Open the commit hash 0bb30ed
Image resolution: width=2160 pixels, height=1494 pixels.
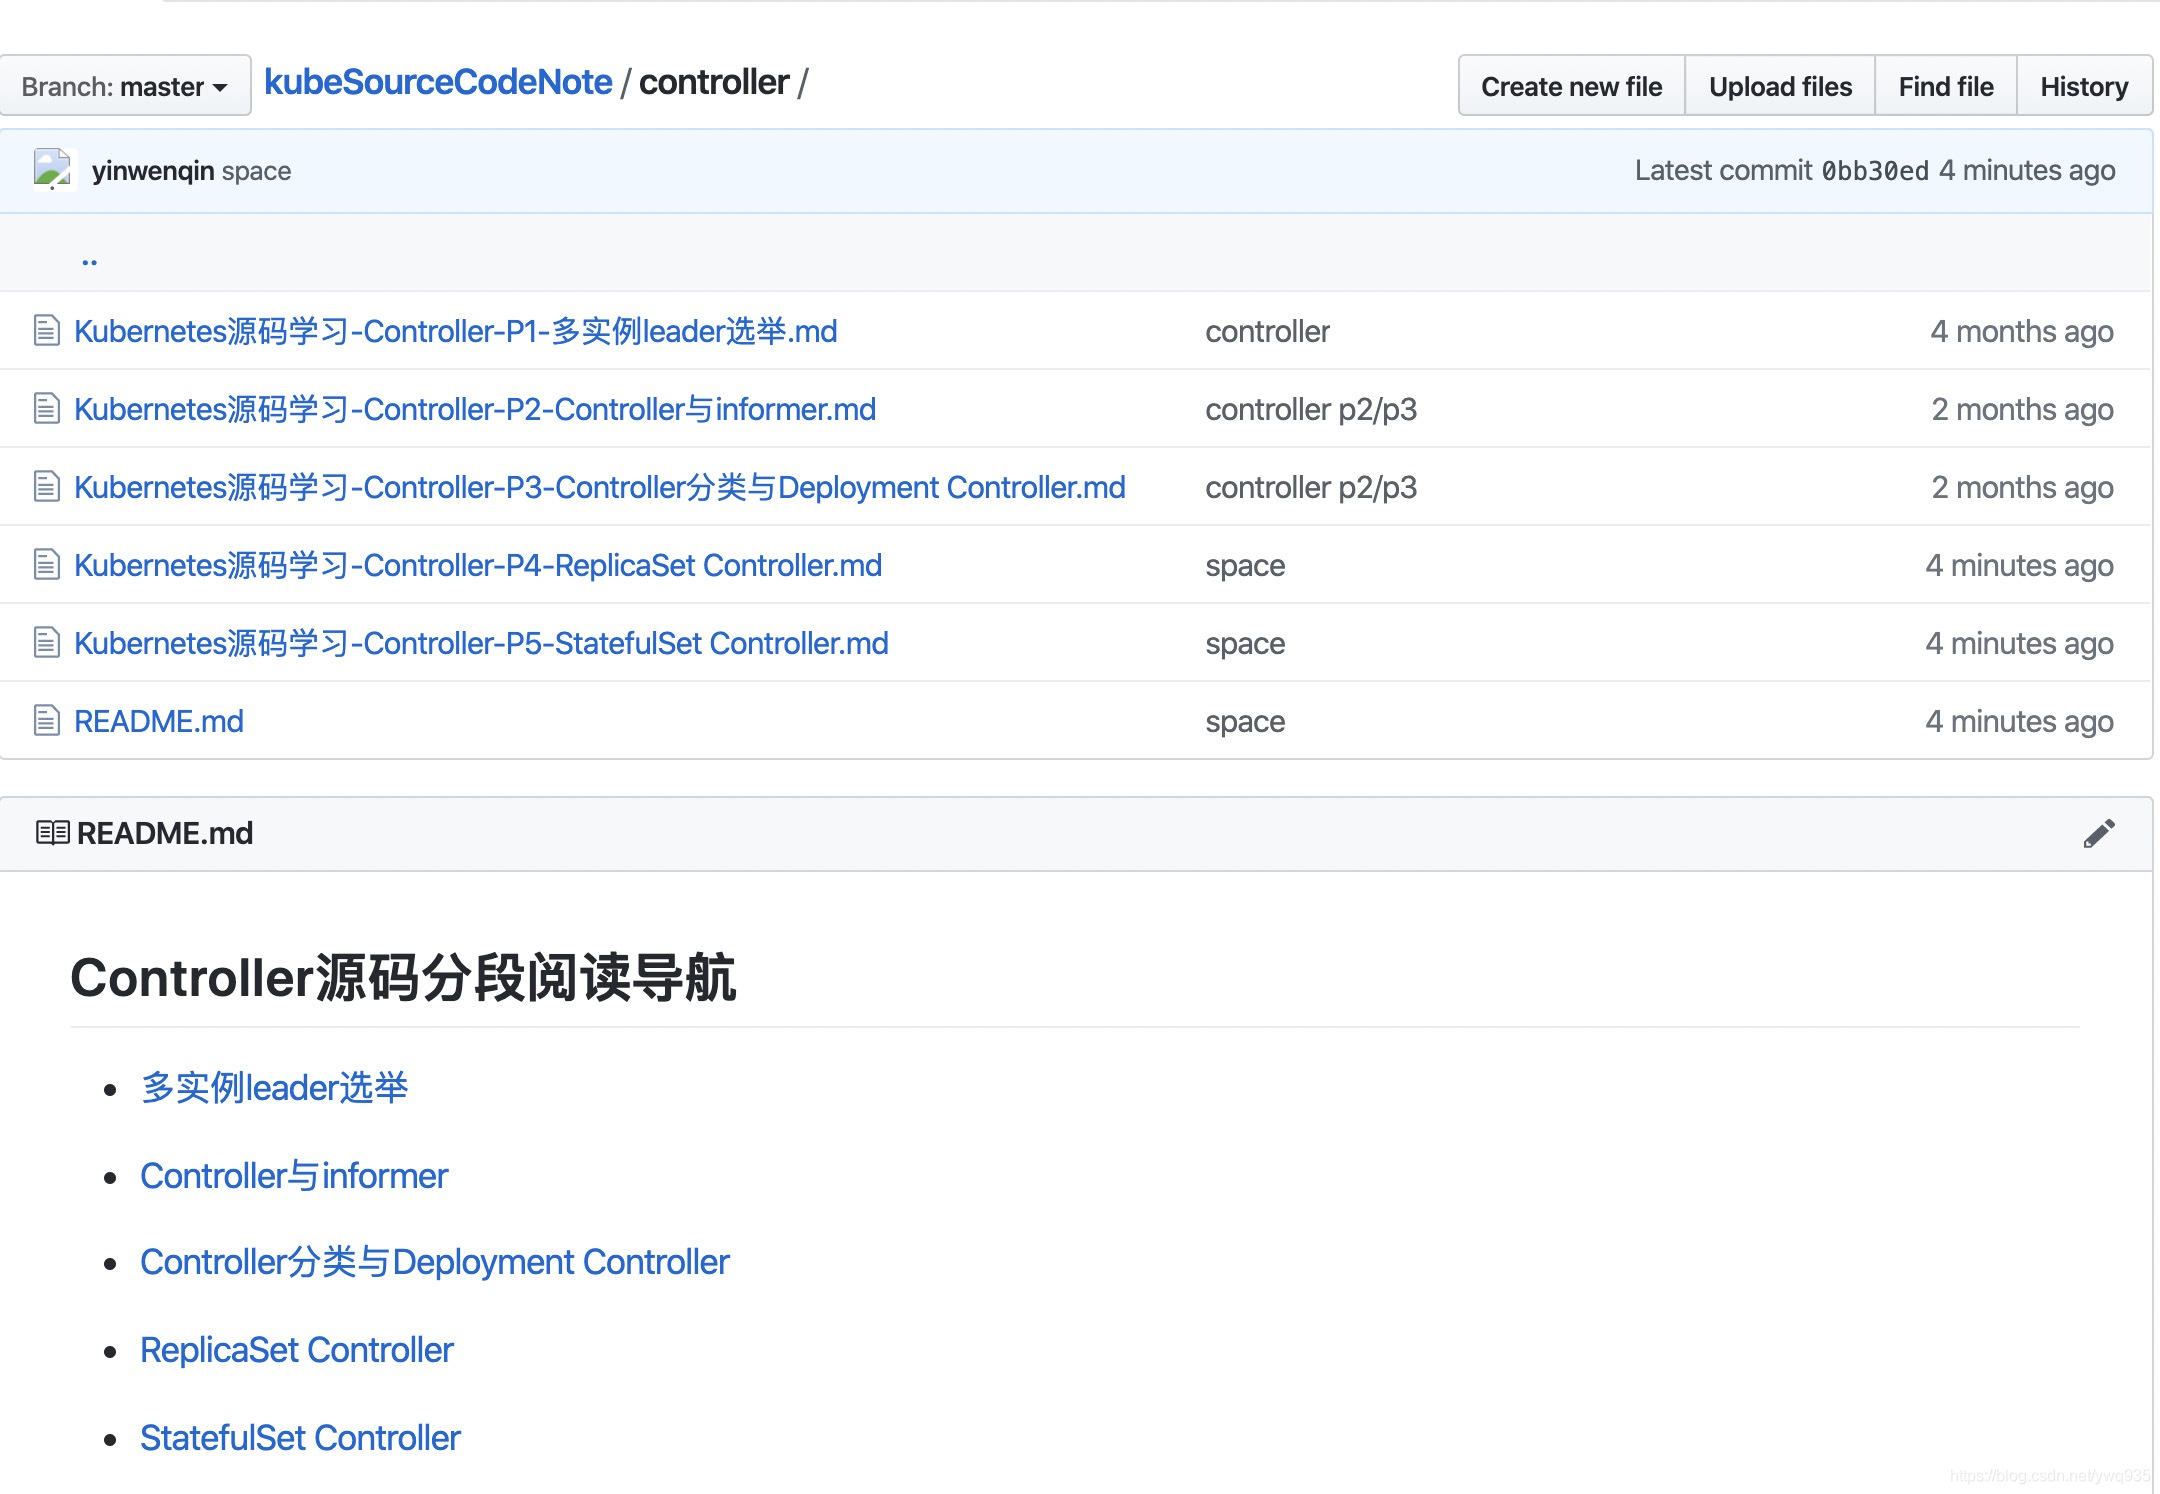(1875, 171)
